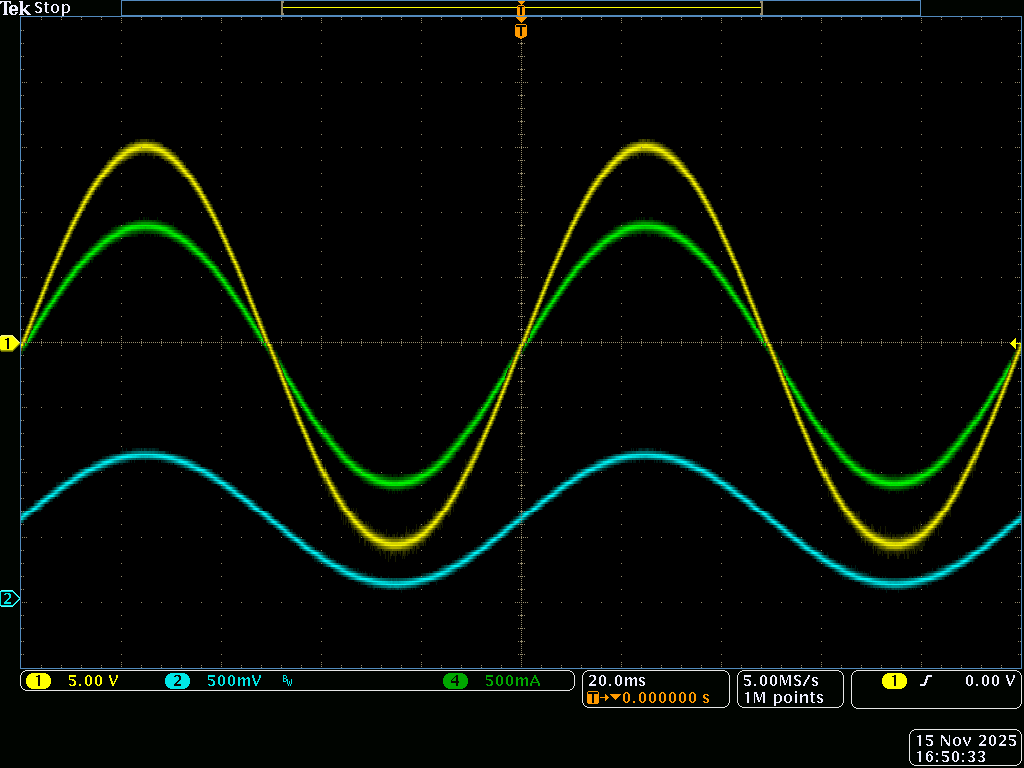The width and height of the screenshot is (1024, 768).
Task: Click the channel 2 cyan badge in readout bar
Action: pos(177,681)
